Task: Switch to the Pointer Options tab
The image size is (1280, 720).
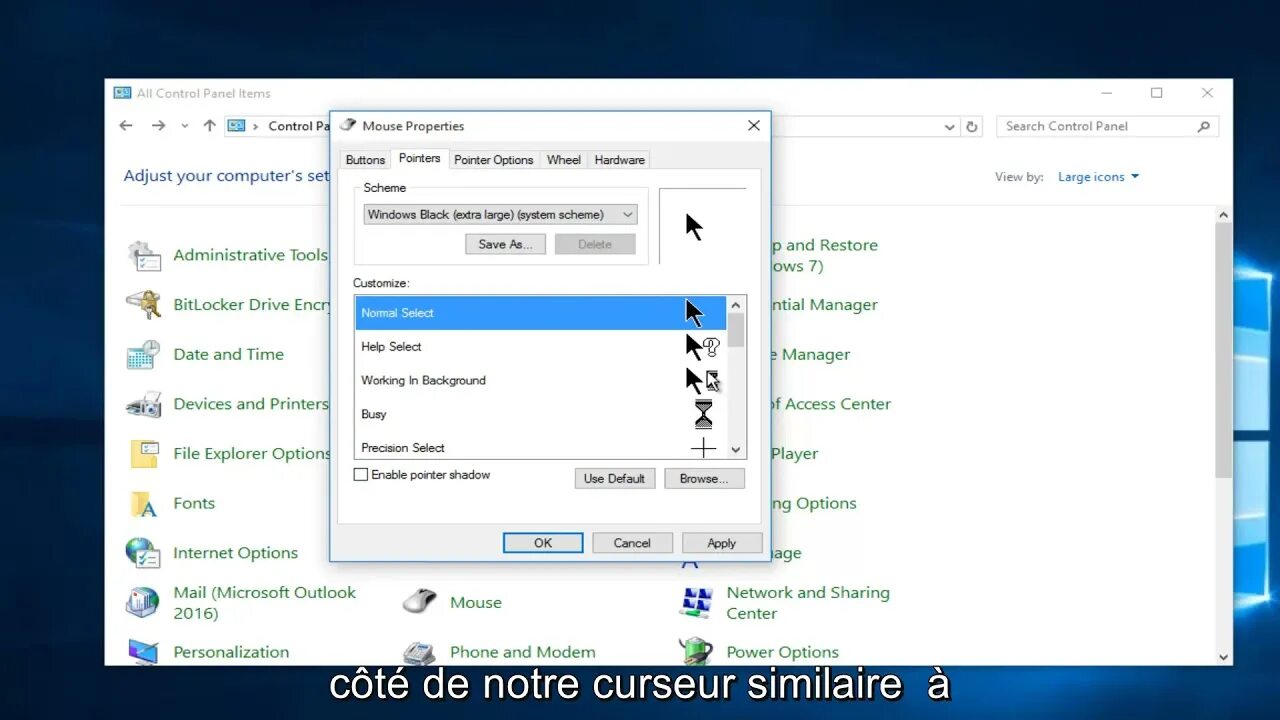Action: (493, 160)
